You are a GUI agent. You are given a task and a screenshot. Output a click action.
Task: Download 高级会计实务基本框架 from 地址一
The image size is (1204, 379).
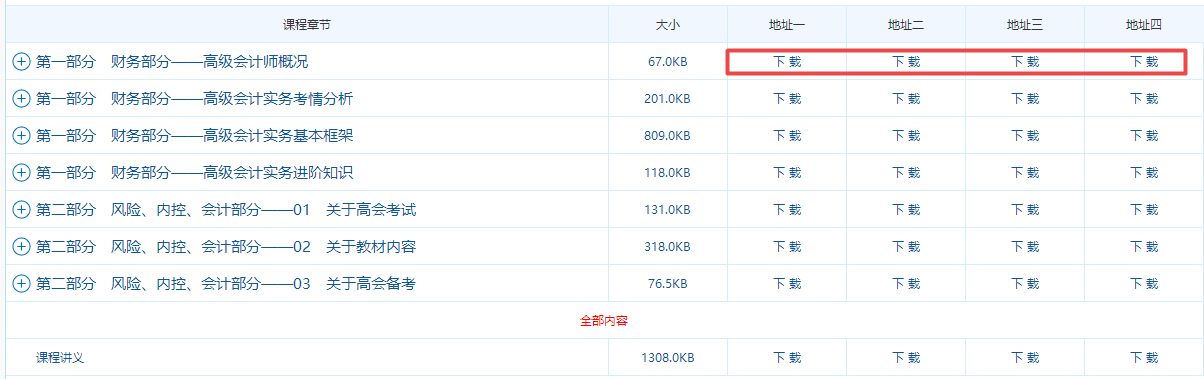787,136
